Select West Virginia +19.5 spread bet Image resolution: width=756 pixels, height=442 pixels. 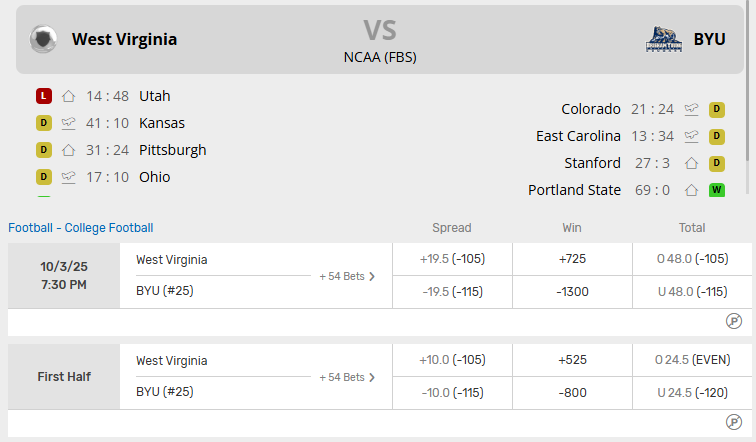coord(452,259)
